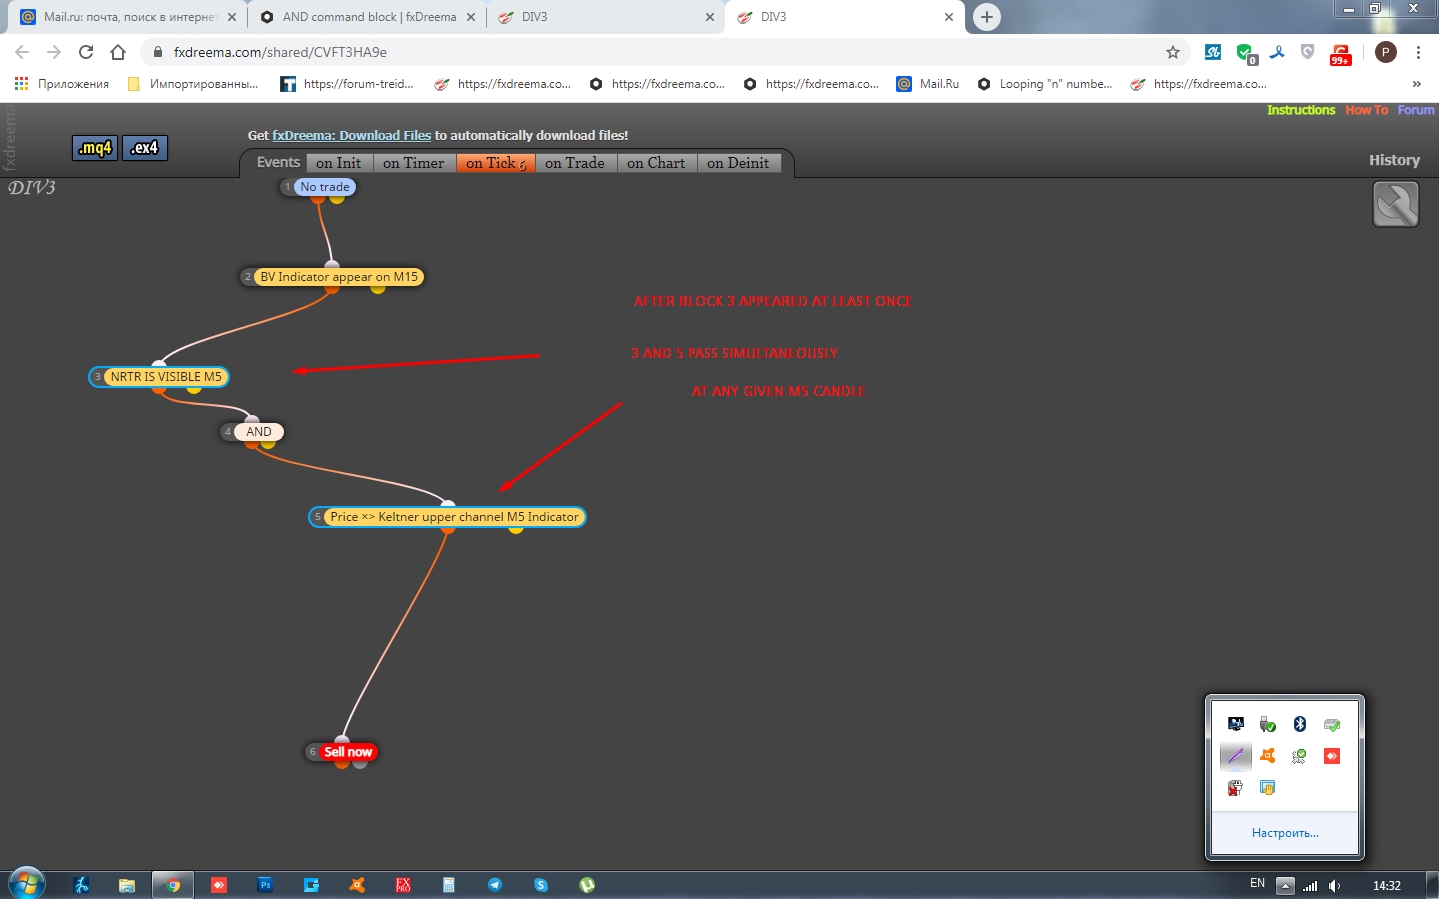This screenshot has height=899, width=1439.
Task: Bookmark this page with the star
Action: point(1173,52)
